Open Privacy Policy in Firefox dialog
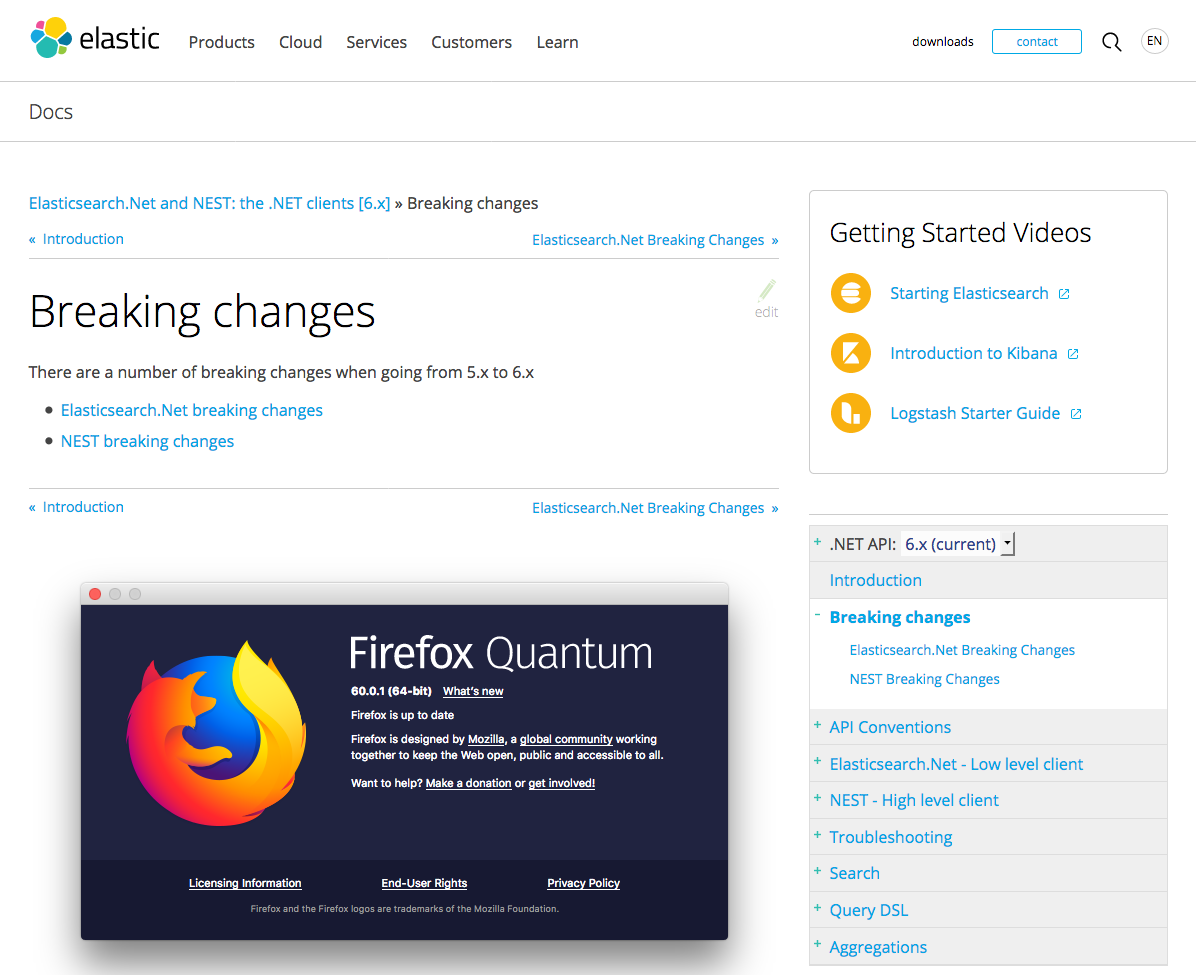This screenshot has width=1196, height=975. pos(584,883)
